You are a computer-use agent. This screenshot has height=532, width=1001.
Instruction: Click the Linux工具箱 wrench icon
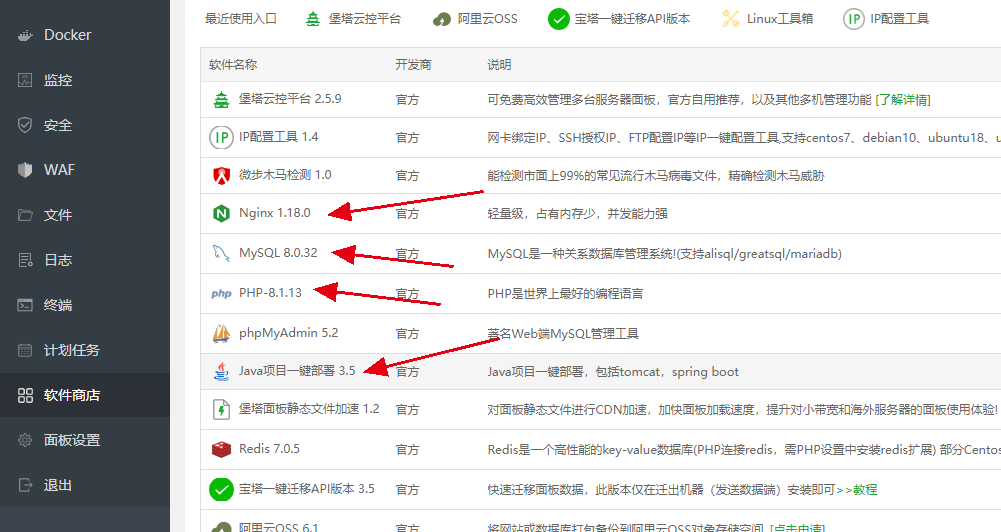(730, 19)
